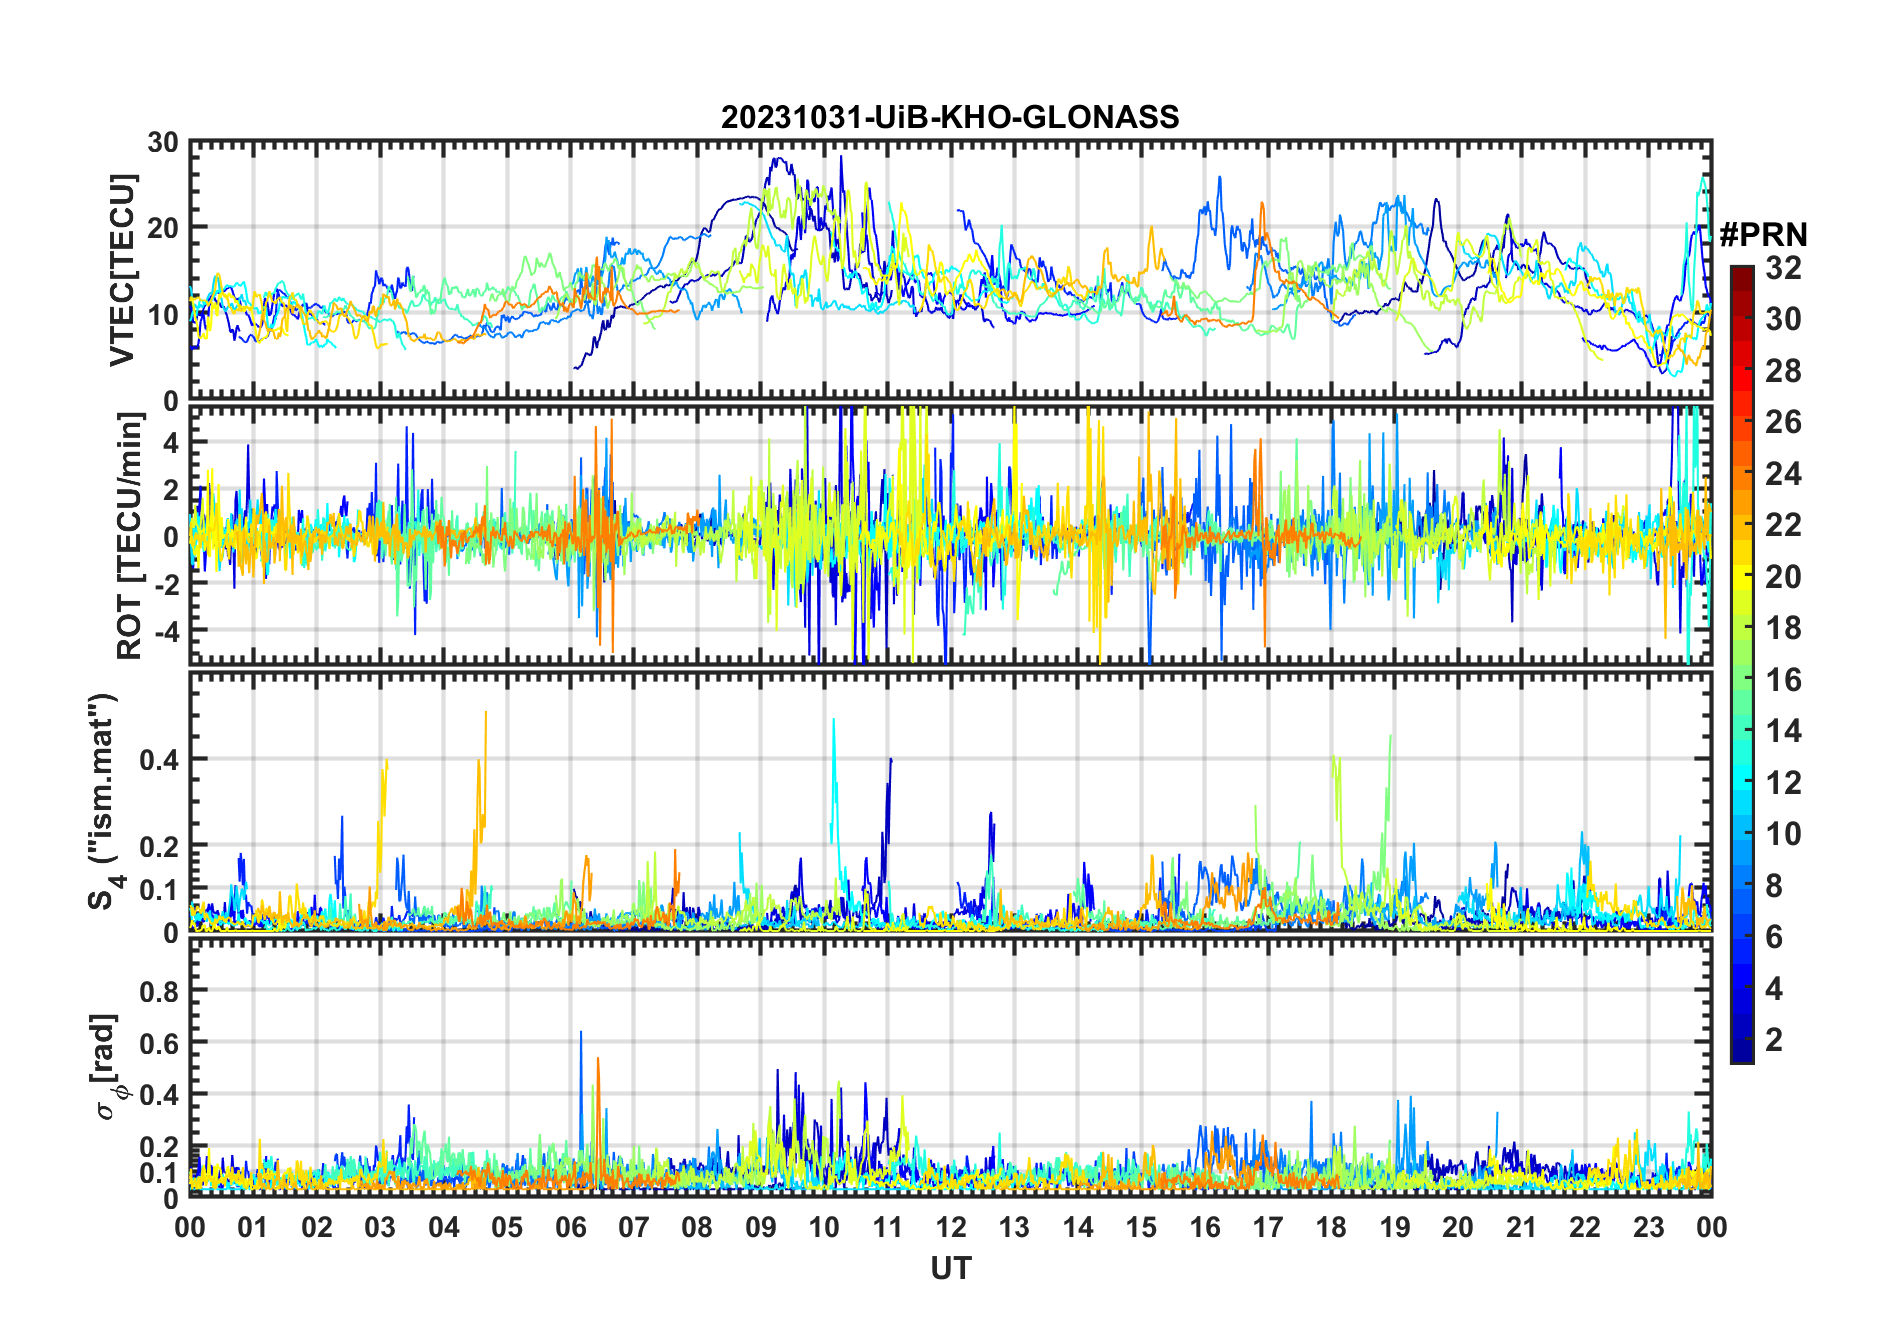Click x-axis tick label 18
The height and width of the screenshot is (1330, 1902).
[x=1331, y=1227]
